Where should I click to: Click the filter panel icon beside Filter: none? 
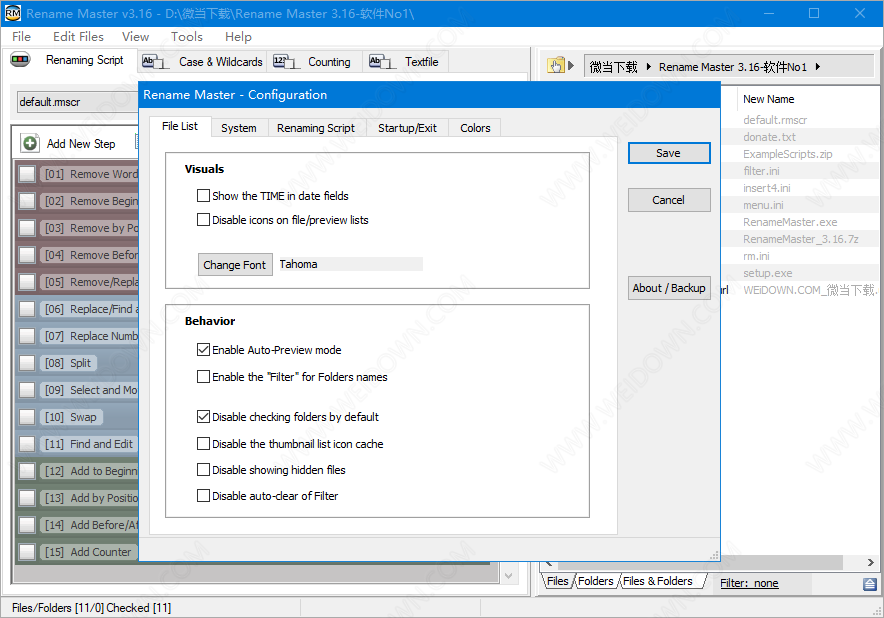pos(870,584)
